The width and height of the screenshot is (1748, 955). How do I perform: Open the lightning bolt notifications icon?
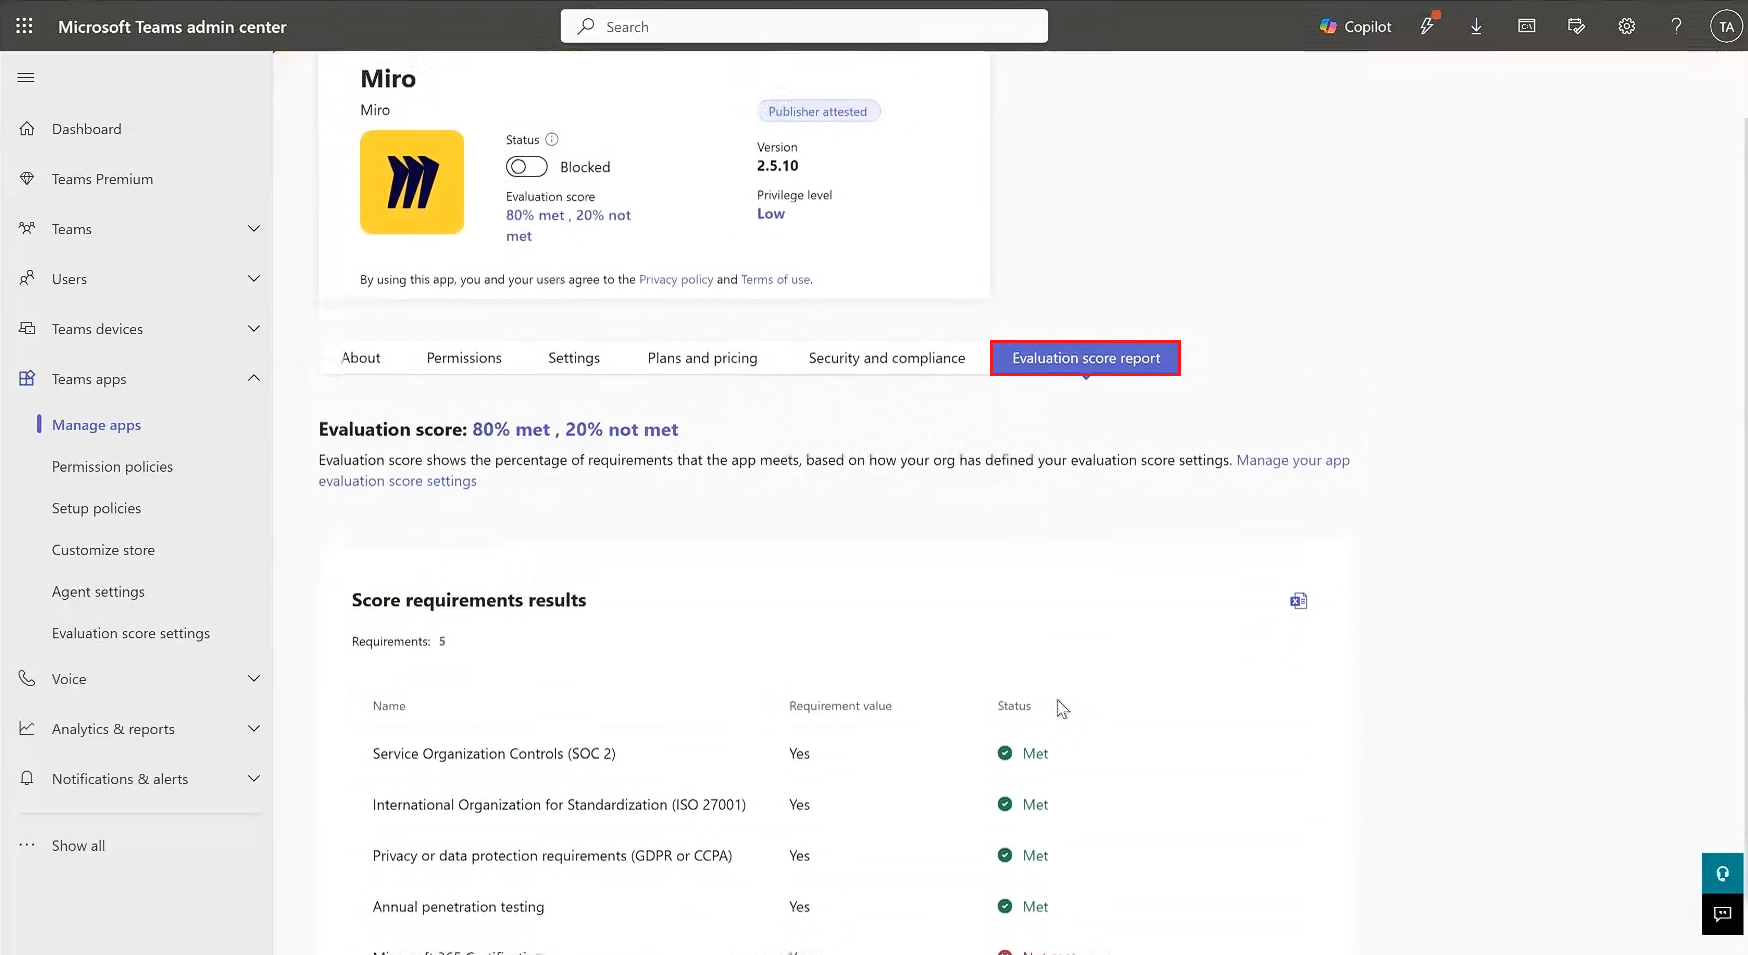(1428, 26)
